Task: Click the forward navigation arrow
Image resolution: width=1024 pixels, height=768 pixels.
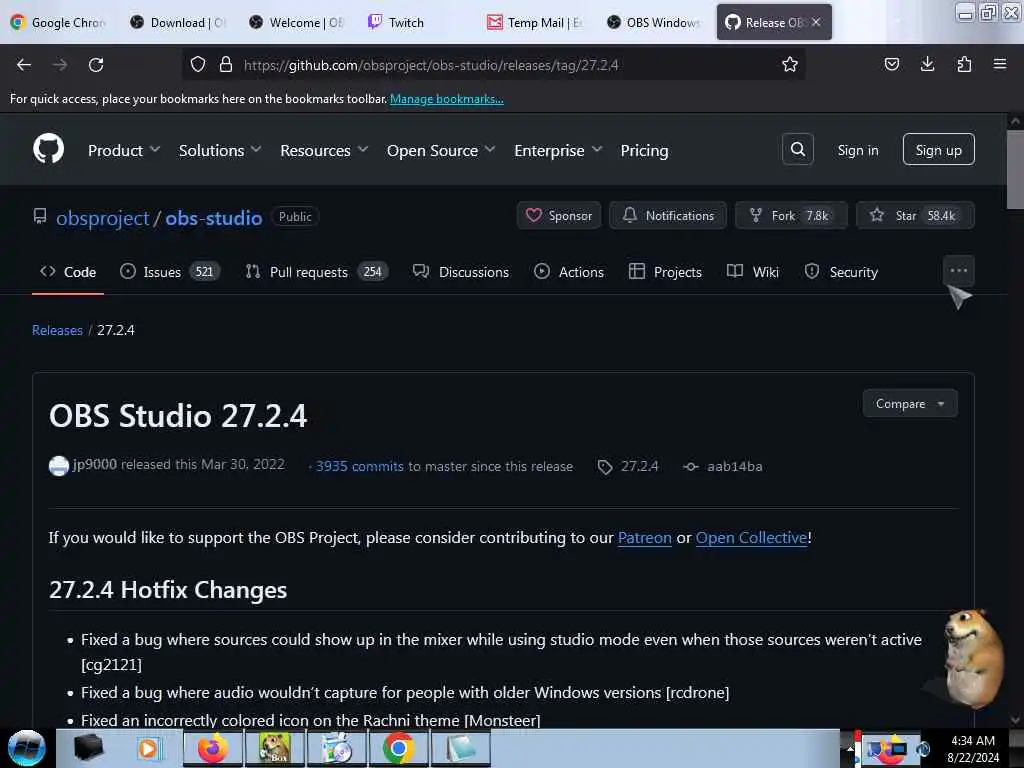Action: coord(59,65)
